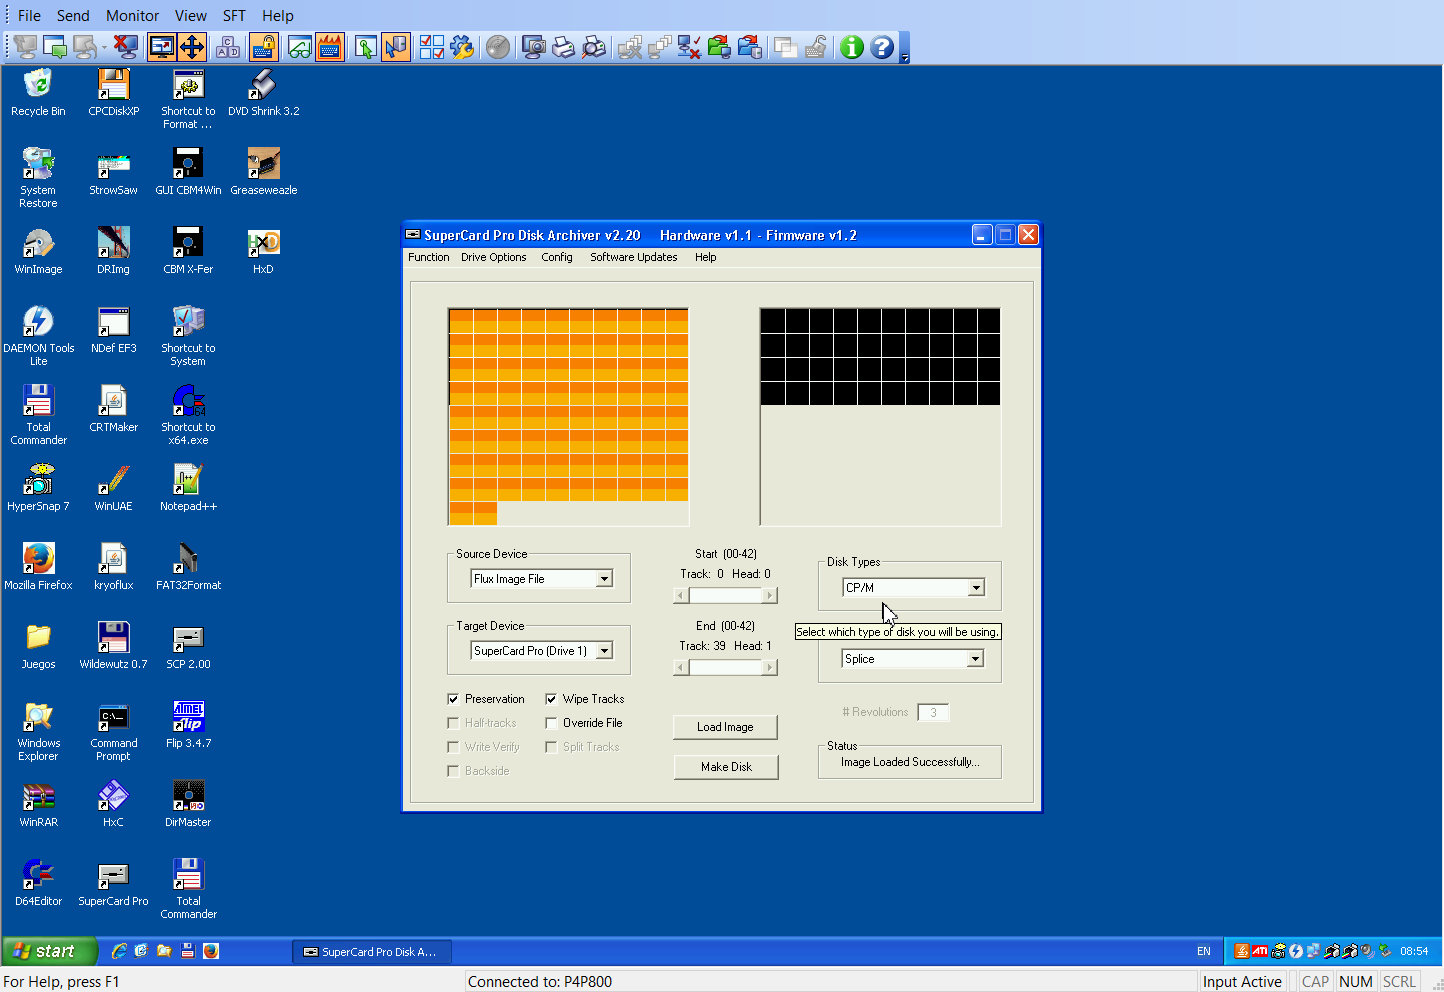
Task: Open DVD Shrink 3.2 shortcut
Action: [263, 92]
